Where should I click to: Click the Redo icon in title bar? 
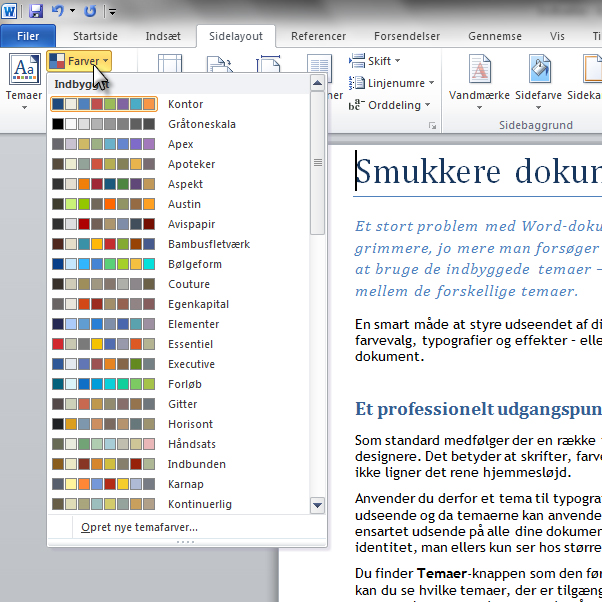tap(90, 11)
